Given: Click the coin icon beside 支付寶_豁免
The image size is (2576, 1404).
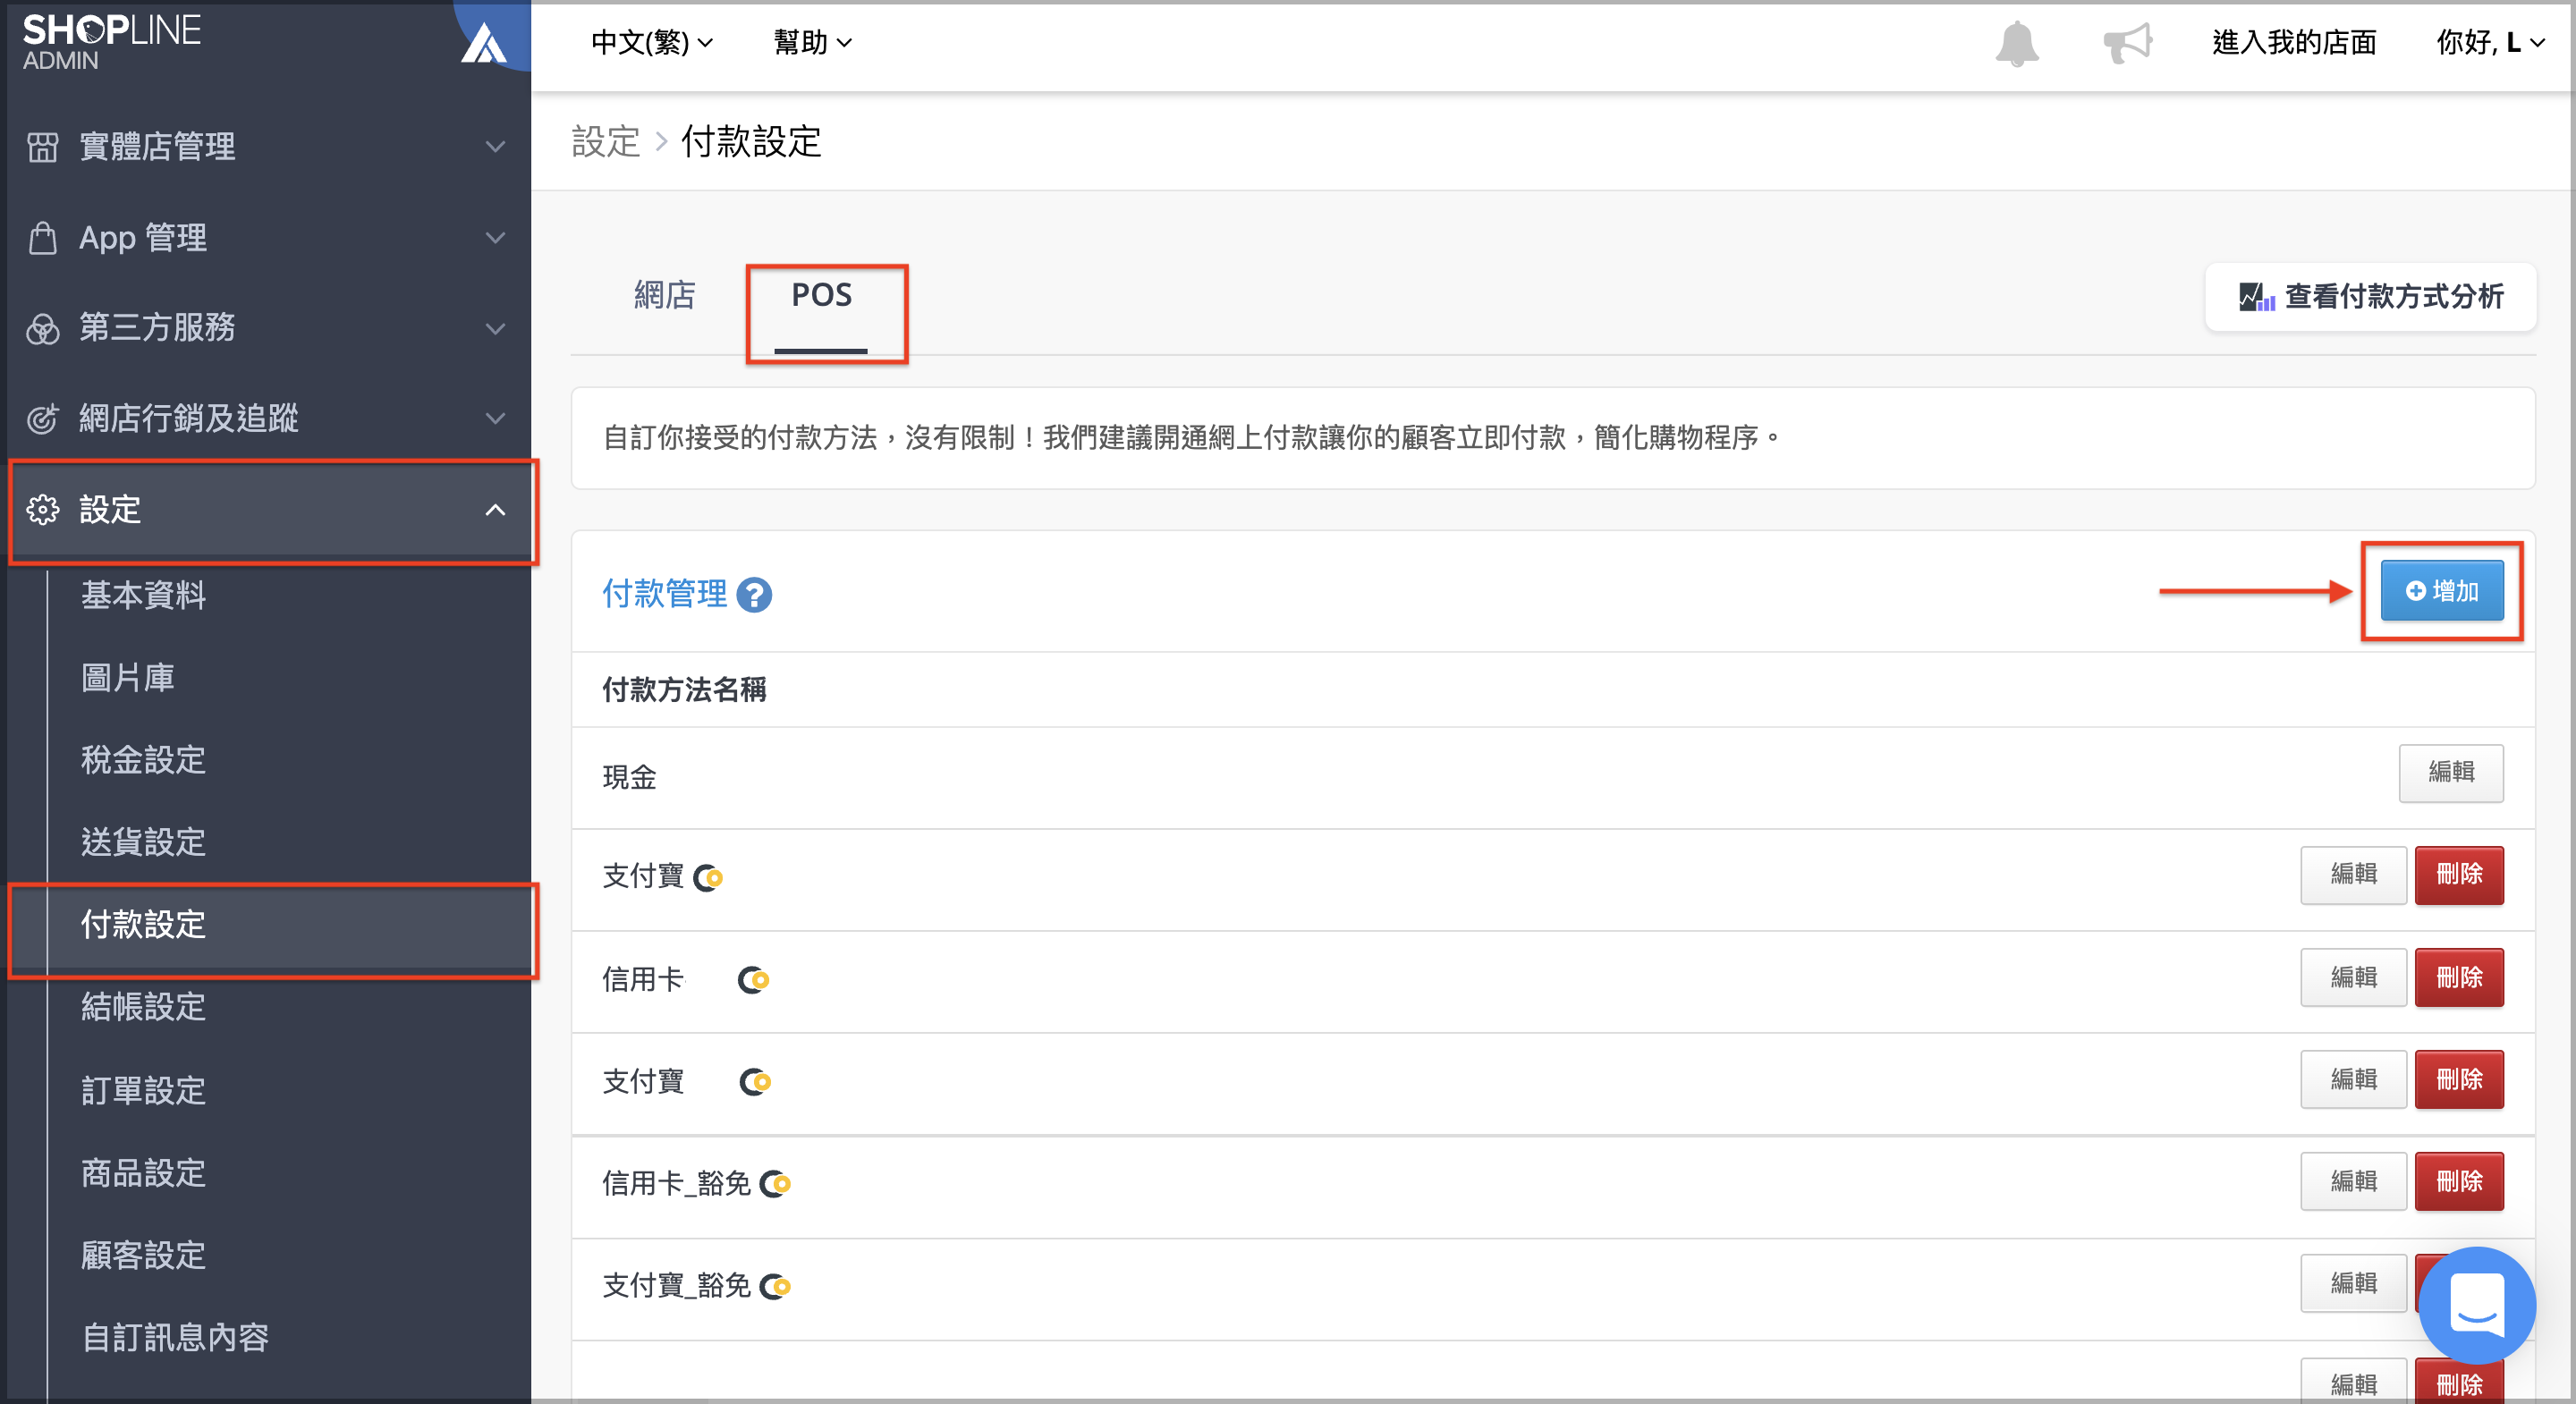Looking at the screenshot, I should [775, 1286].
